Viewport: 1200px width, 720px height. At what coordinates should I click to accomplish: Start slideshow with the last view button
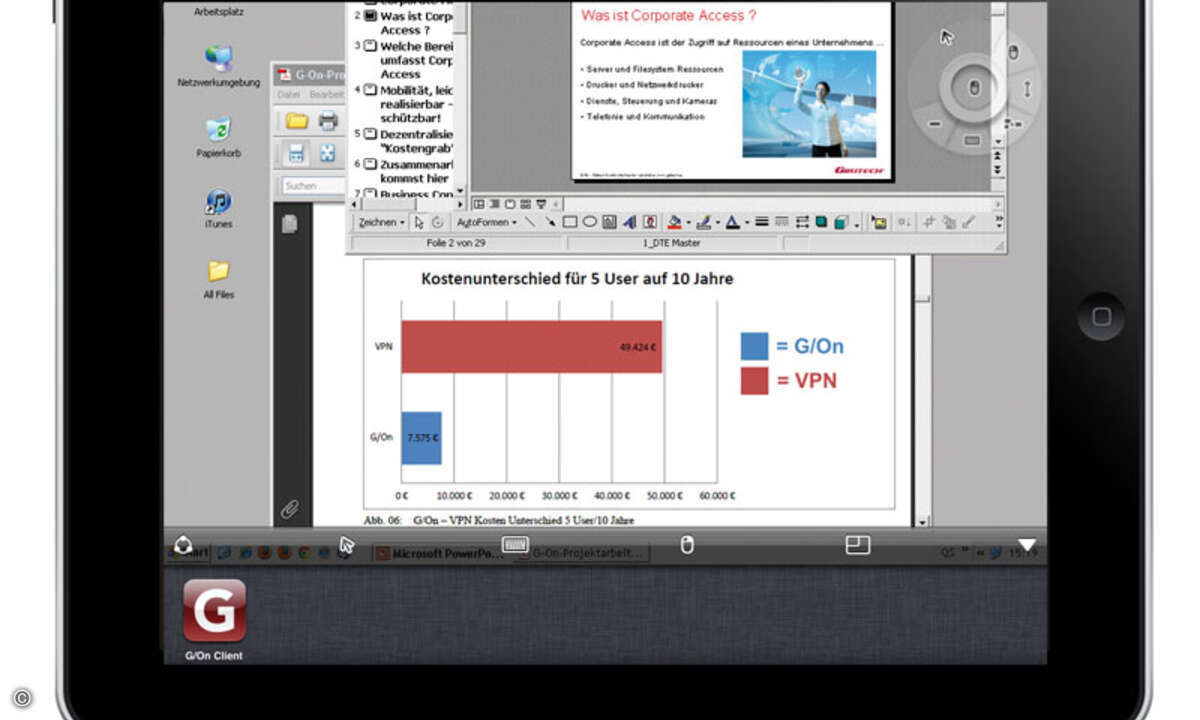(541, 203)
